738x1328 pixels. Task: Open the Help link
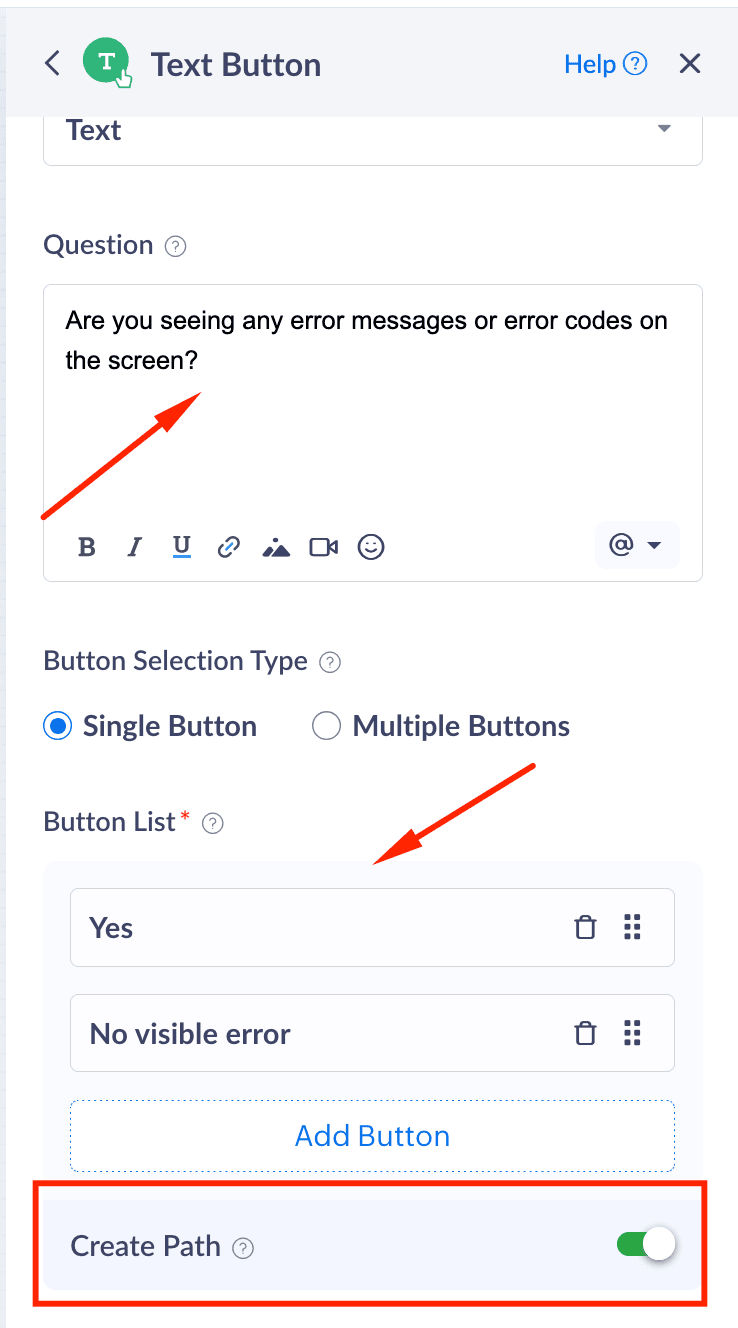[x=605, y=64]
